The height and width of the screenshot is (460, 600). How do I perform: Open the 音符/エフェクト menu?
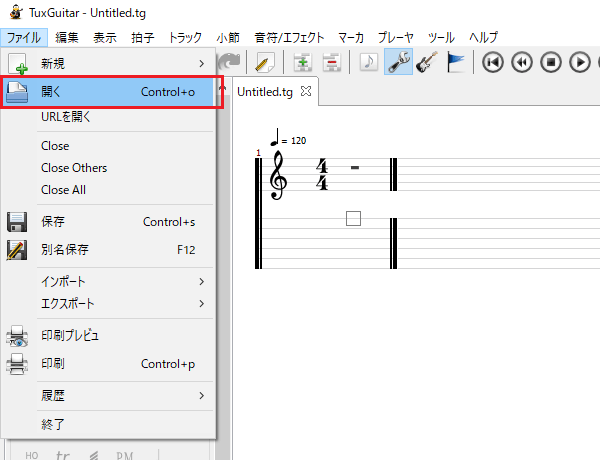click(289, 38)
